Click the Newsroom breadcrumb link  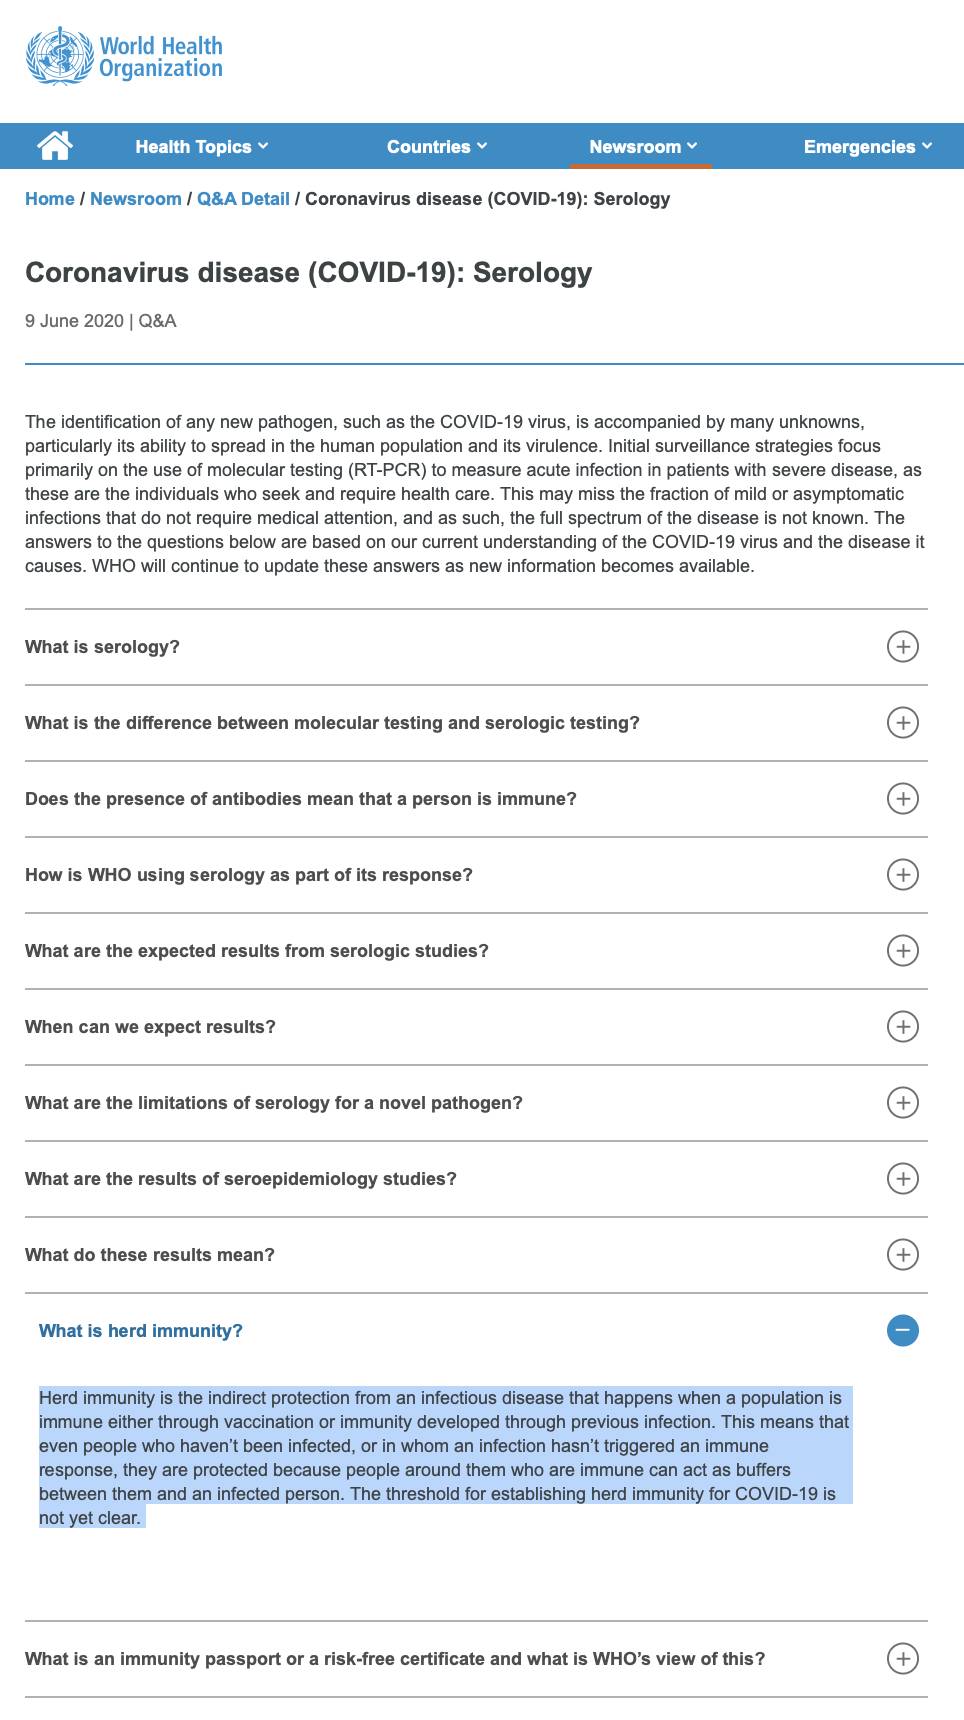pyautogui.click(x=136, y=199)
